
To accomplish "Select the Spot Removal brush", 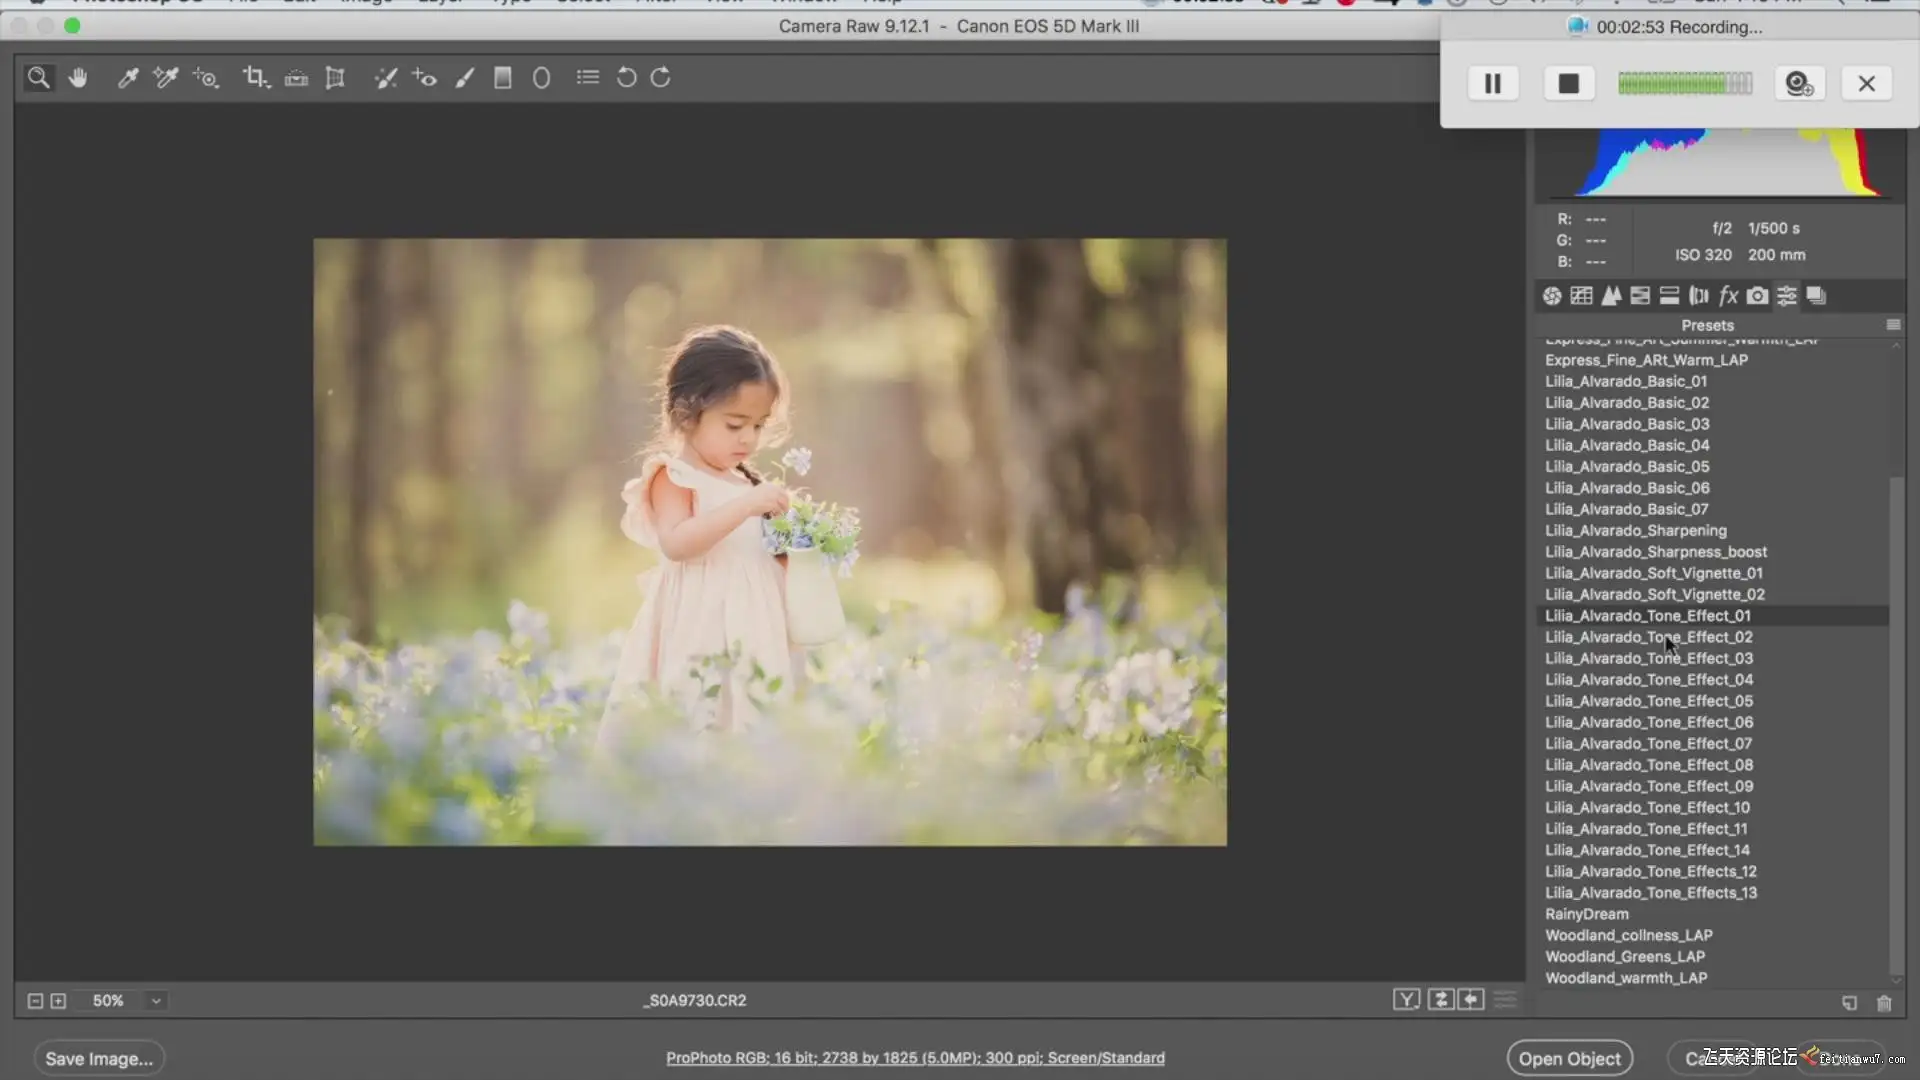I will pyautogui.click(x=385, y=78).
